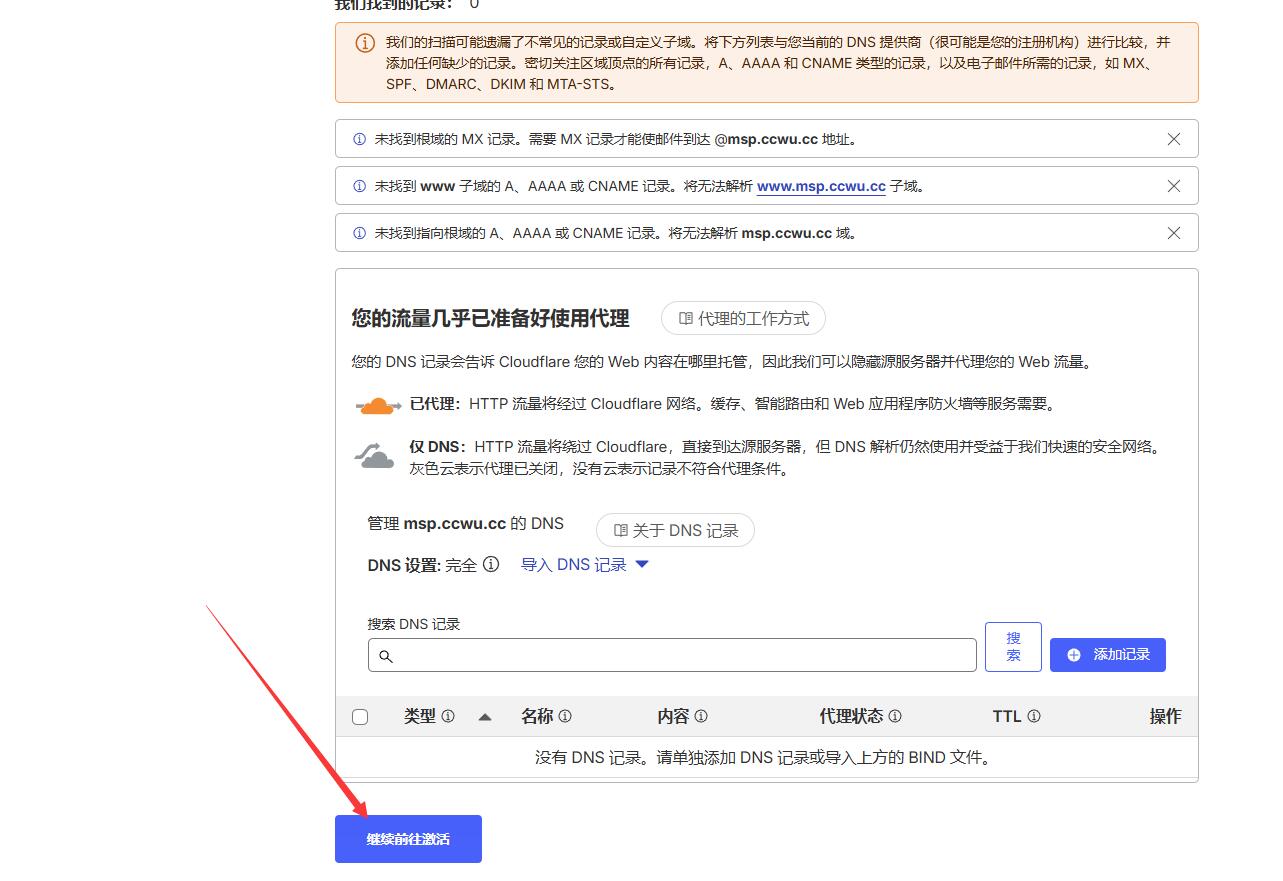
Task: Click the 继续前往激活 button
Action: coord(408,839)
